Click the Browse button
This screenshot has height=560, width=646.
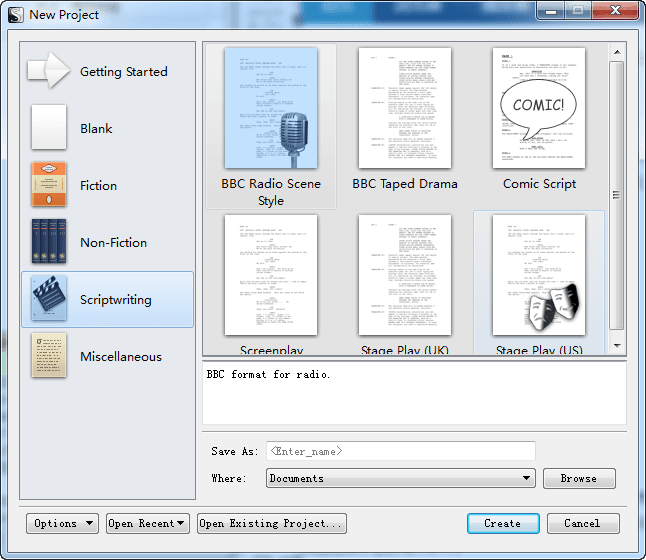point(578,479)
